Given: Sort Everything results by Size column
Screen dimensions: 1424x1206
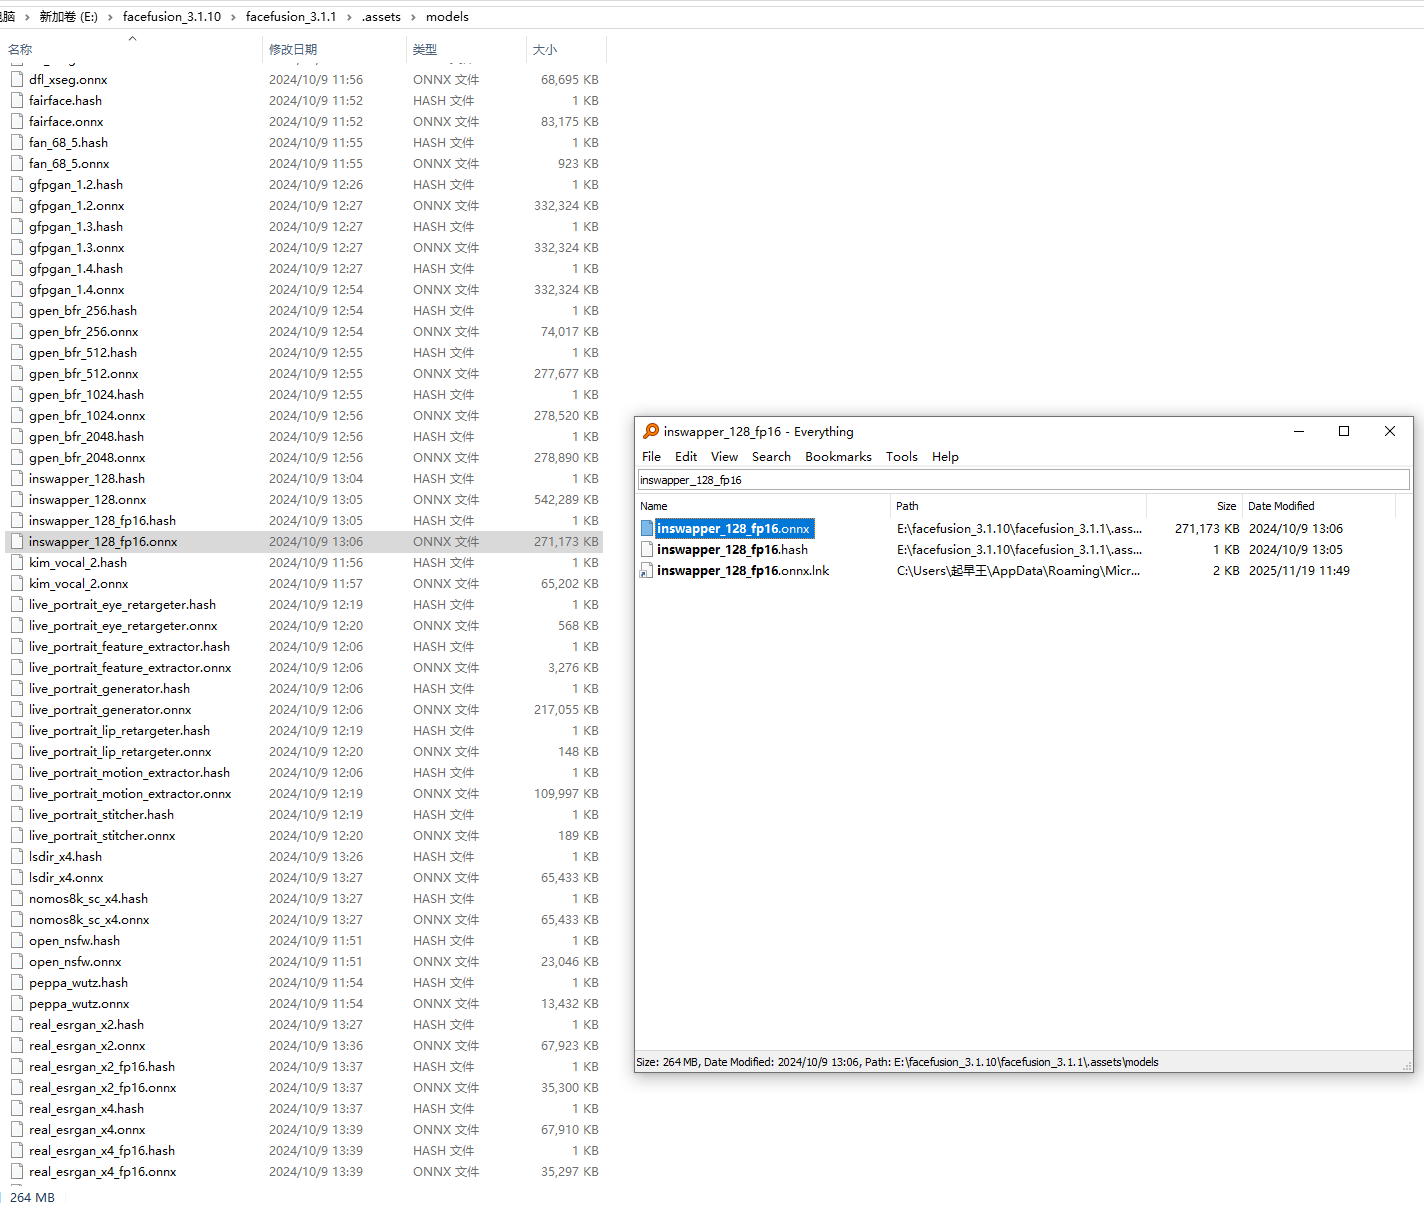Looking at the screenshot, I should pyautogui.click(x=1226, y=506).
